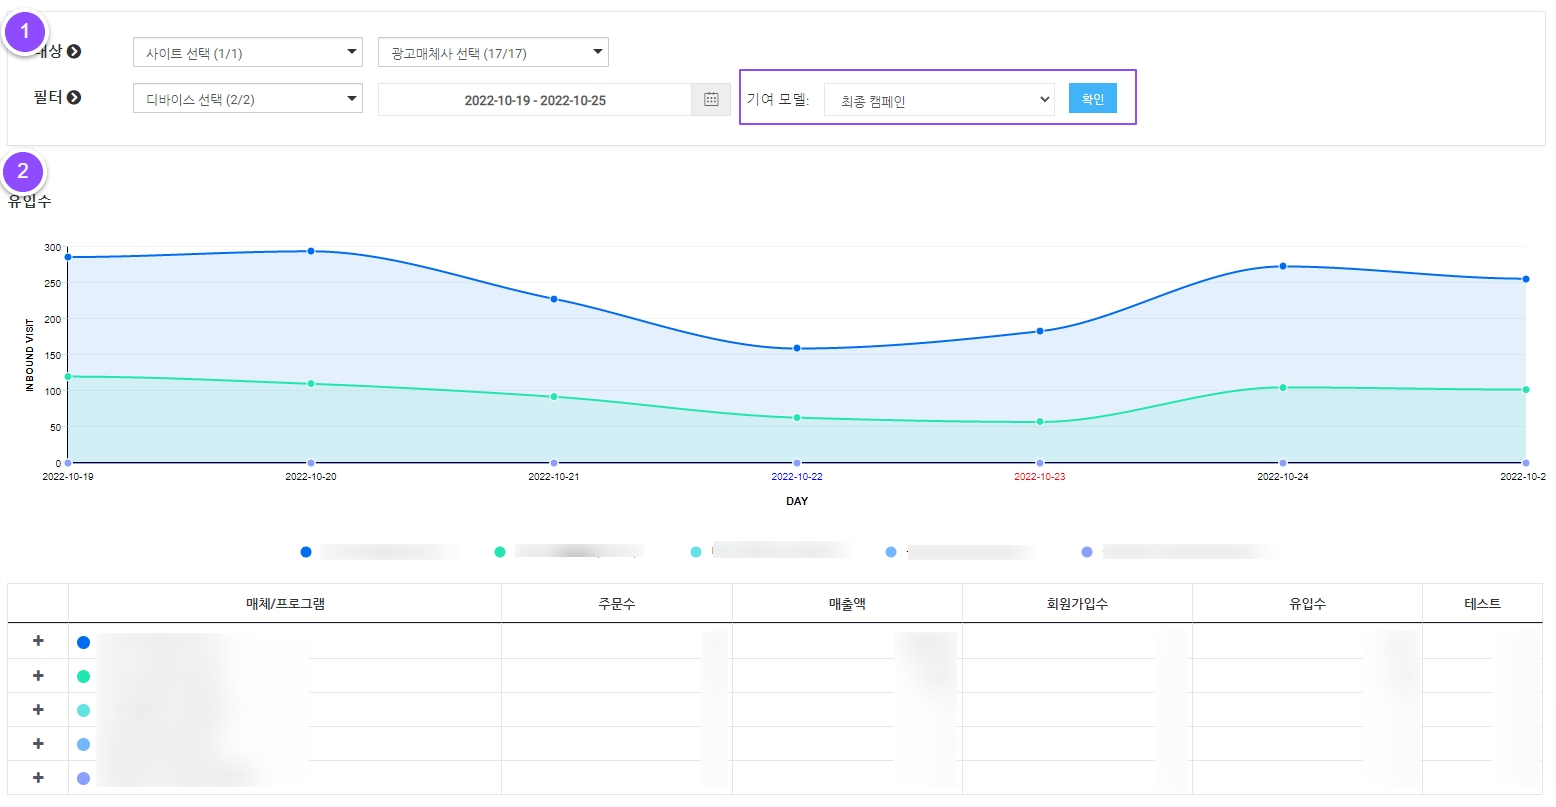
Task: Open 광고매체사 선택 (17/17) dropdown
Action: coord(493,53)
